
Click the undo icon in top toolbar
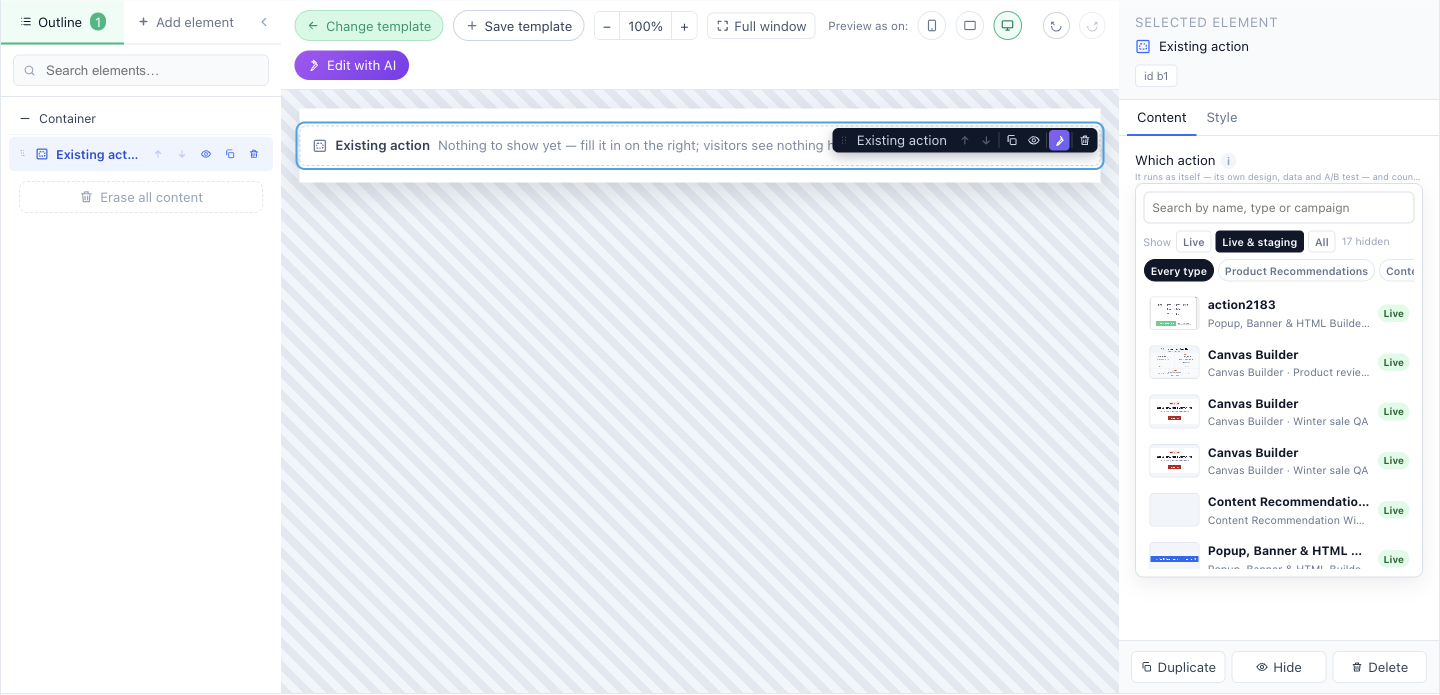(1056, 26)
